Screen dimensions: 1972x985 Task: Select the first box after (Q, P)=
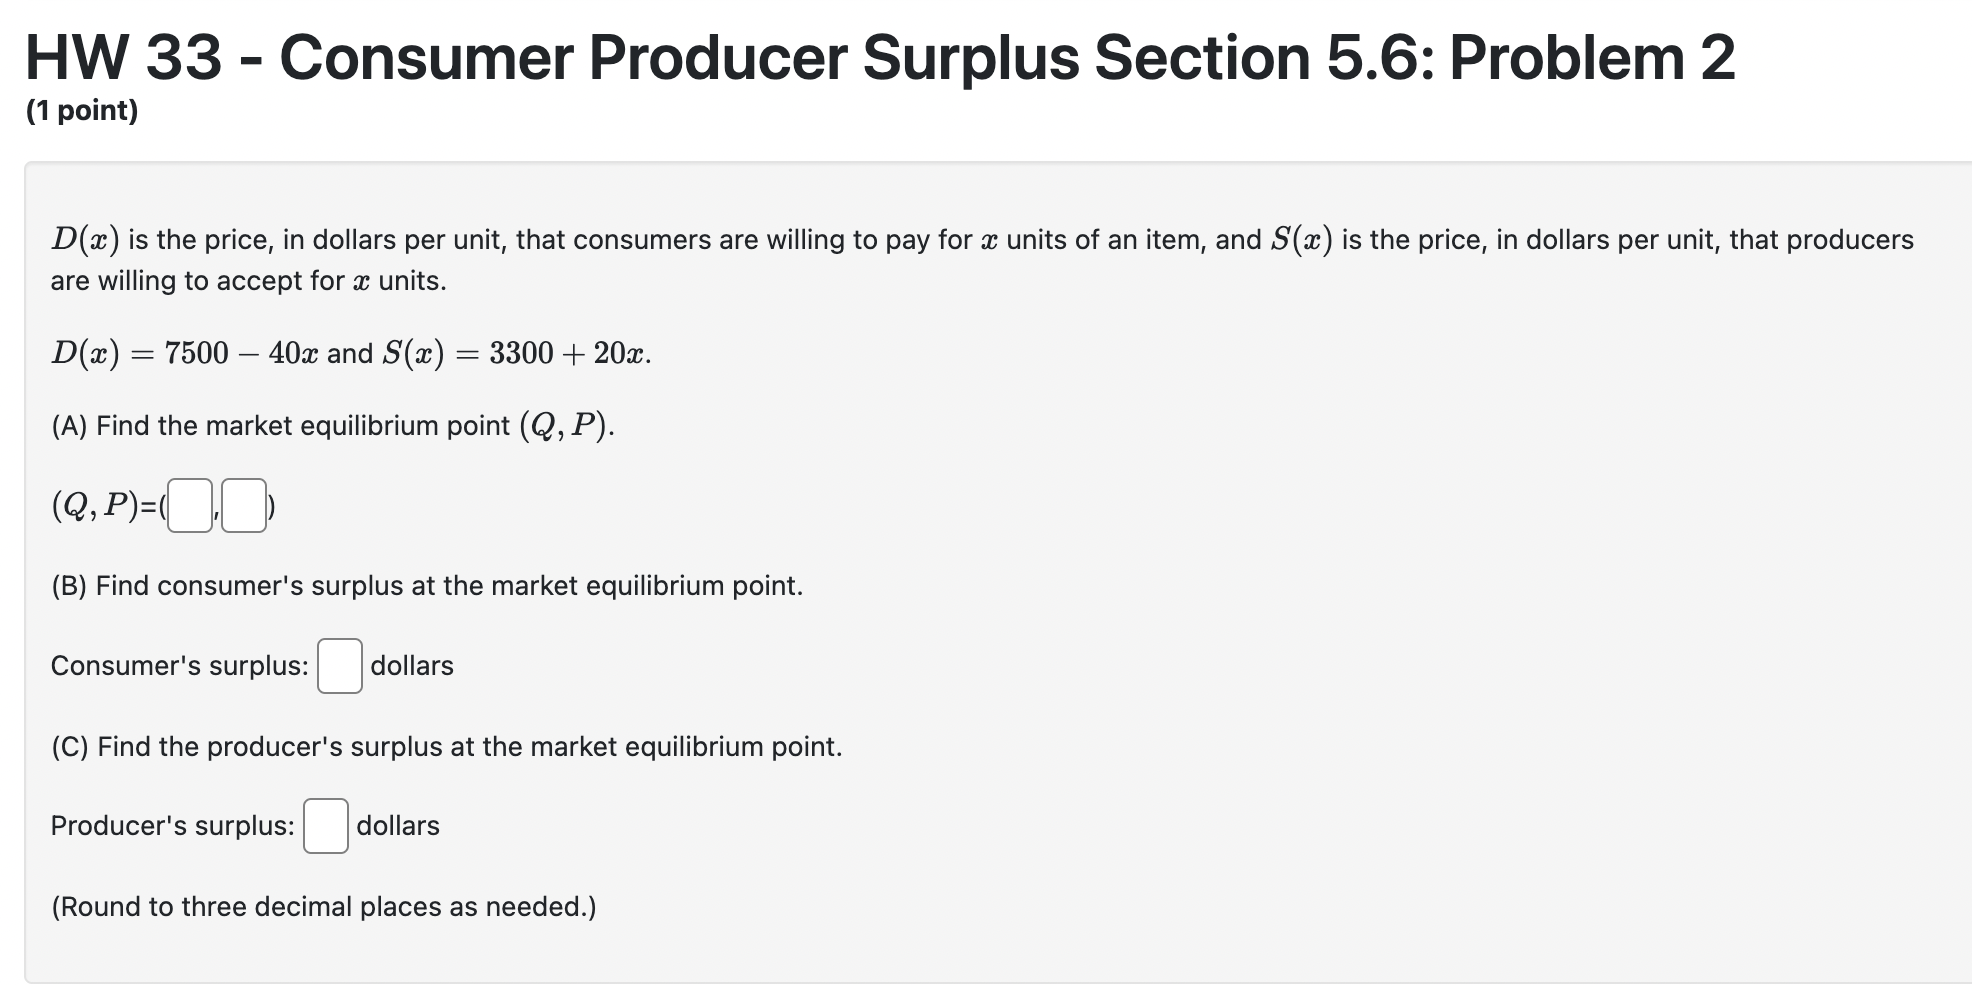[x=188, y=505]
